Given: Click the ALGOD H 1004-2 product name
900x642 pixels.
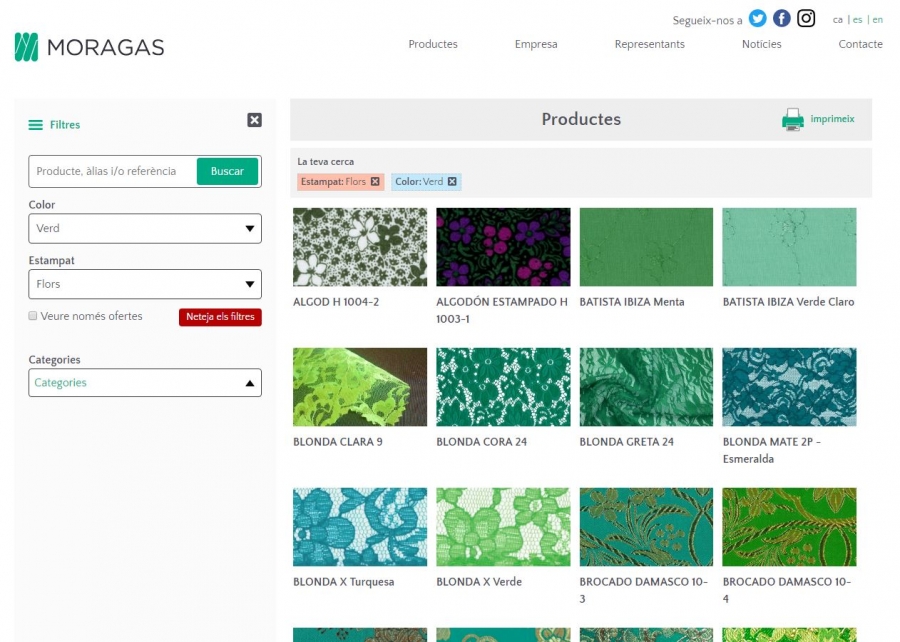Looking at the screenshot, I should (336, 302).
